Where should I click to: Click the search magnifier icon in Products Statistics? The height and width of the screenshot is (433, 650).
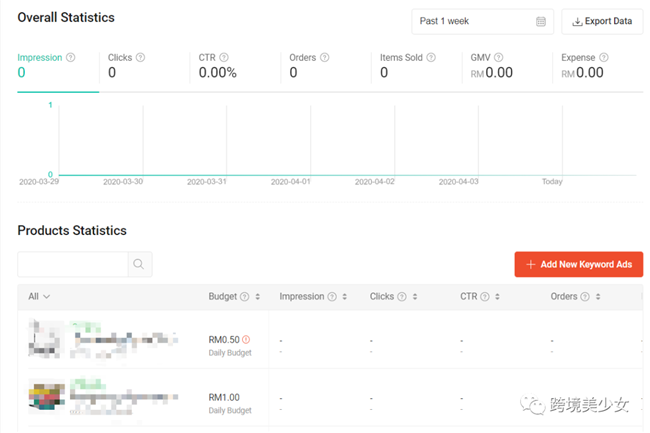click(140, 264)
